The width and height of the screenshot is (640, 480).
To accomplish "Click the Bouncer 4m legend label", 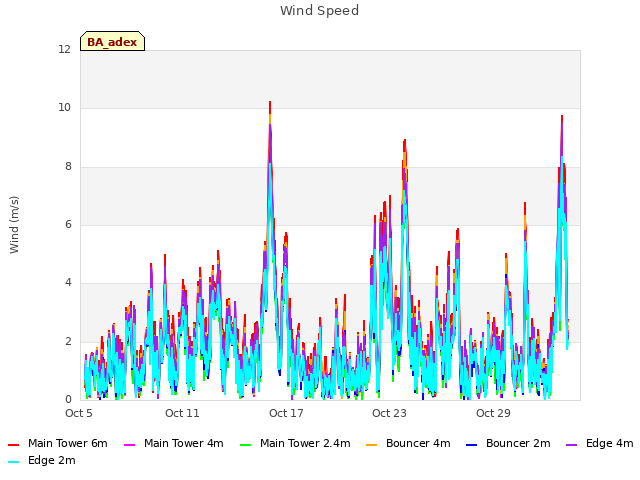I will 418,443.
